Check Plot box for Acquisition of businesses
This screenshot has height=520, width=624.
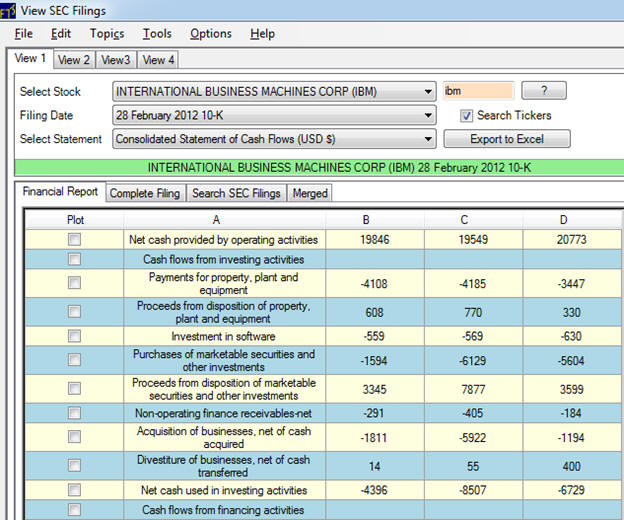(x=74, y=436)
